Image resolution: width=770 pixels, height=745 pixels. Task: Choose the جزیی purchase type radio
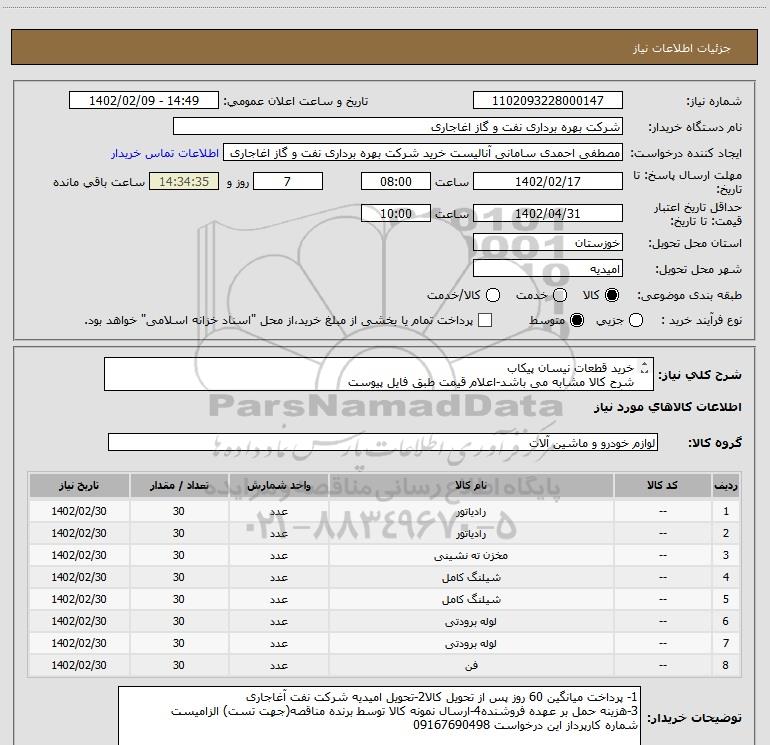(635, 321)
